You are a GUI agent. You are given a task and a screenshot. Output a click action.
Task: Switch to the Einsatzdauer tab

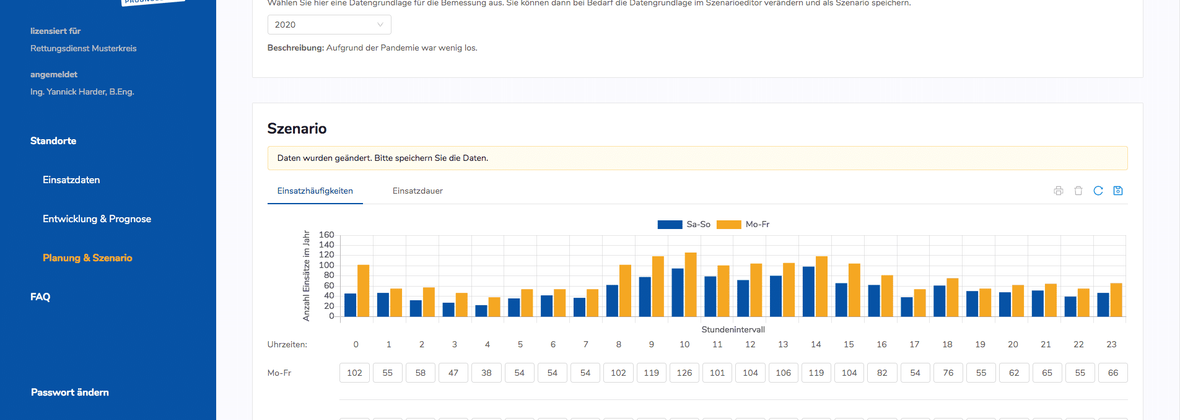(x=417, y=191)
